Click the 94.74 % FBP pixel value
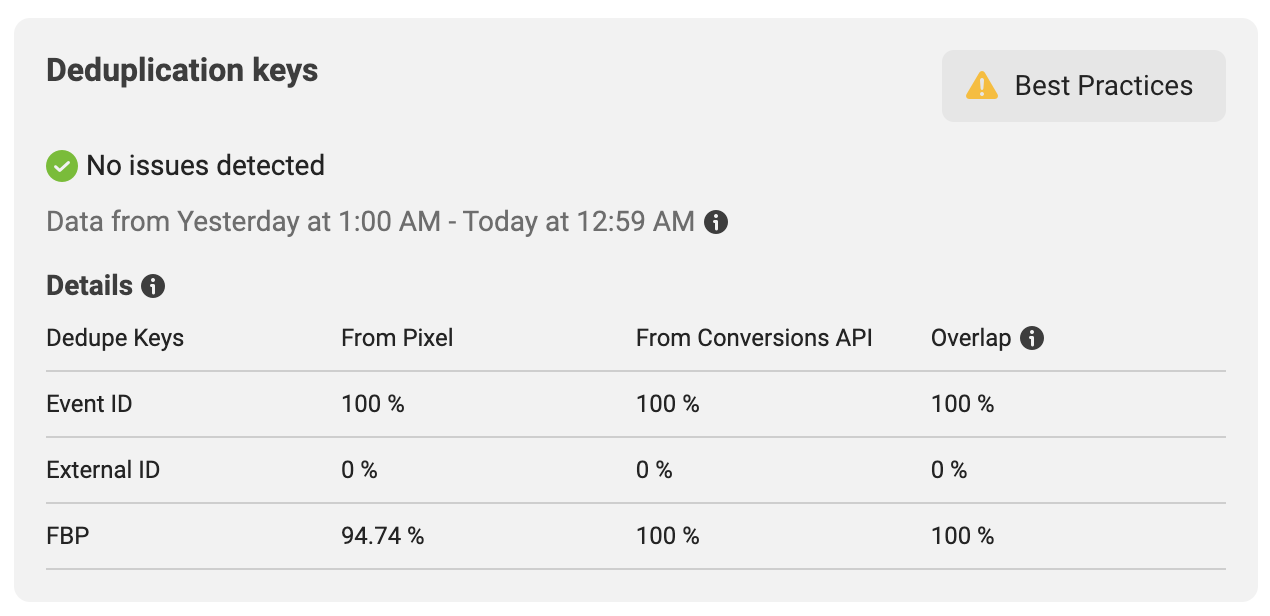The image size is (1270, 616). point(383,536)
